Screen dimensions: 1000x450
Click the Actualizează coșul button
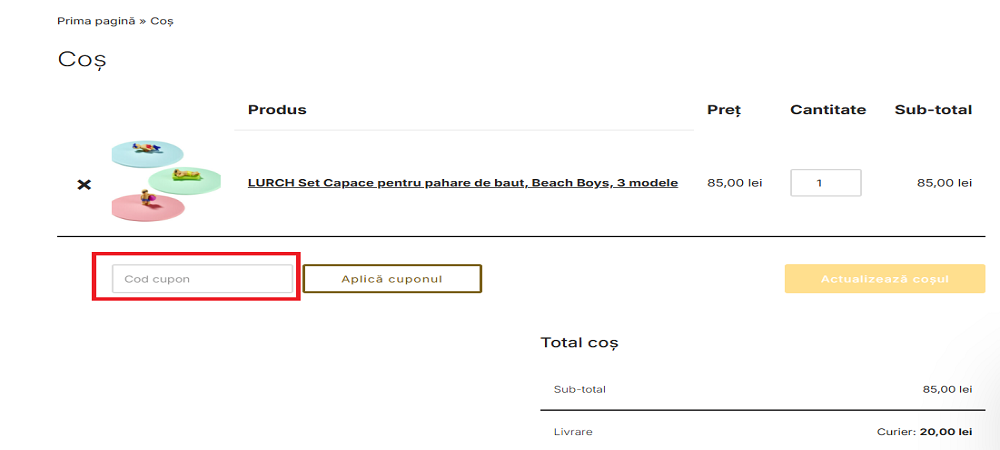[885, 279]
